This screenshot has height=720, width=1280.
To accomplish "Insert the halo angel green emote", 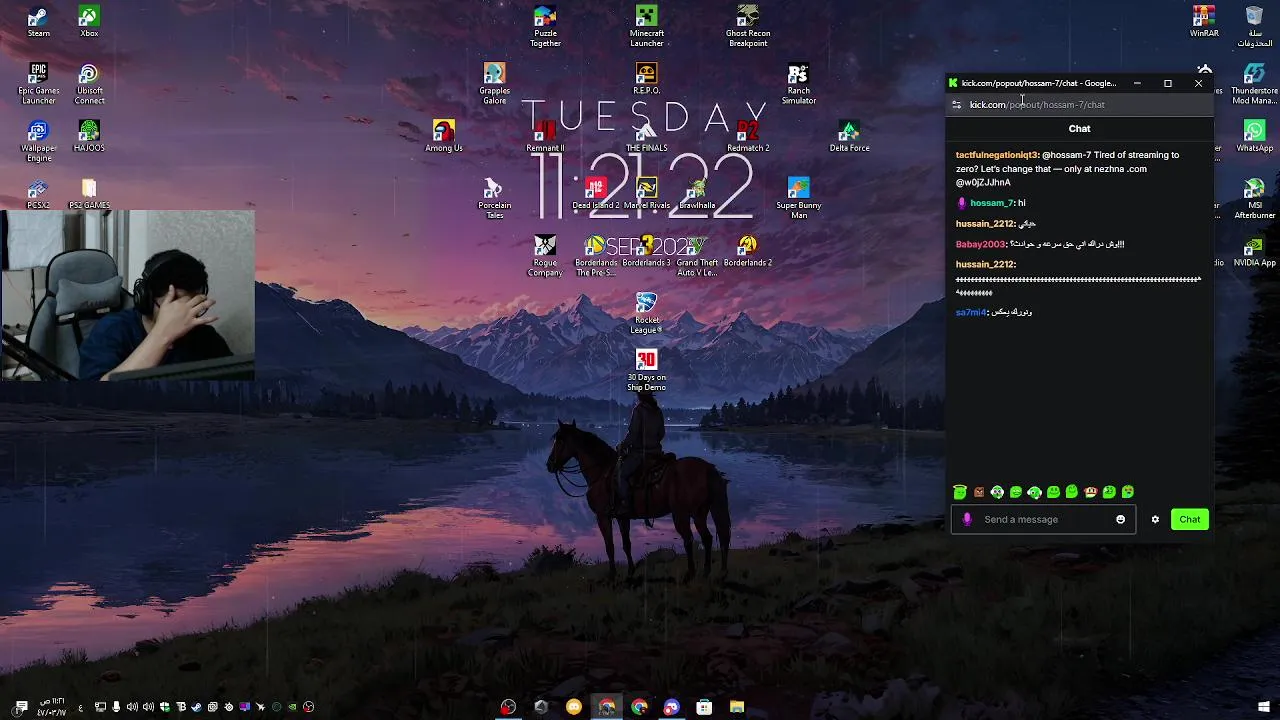I will click(x=960, y=491).
